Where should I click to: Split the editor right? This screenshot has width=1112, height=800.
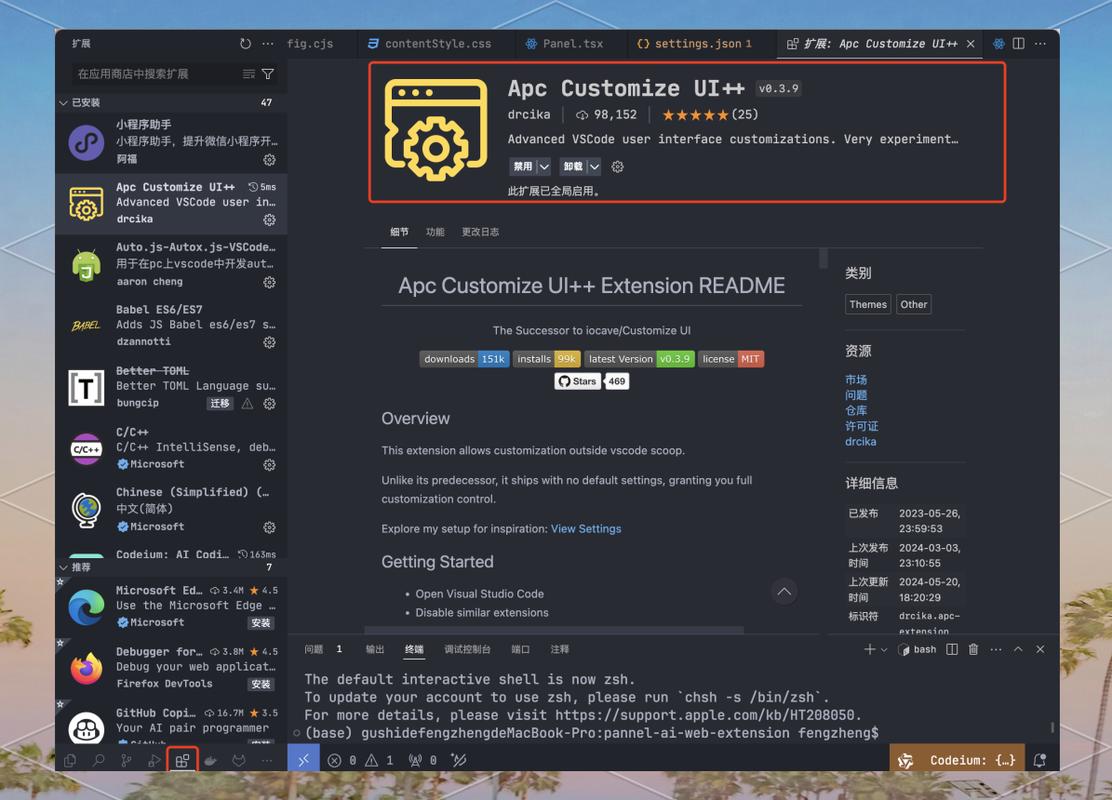point(1018,43)
